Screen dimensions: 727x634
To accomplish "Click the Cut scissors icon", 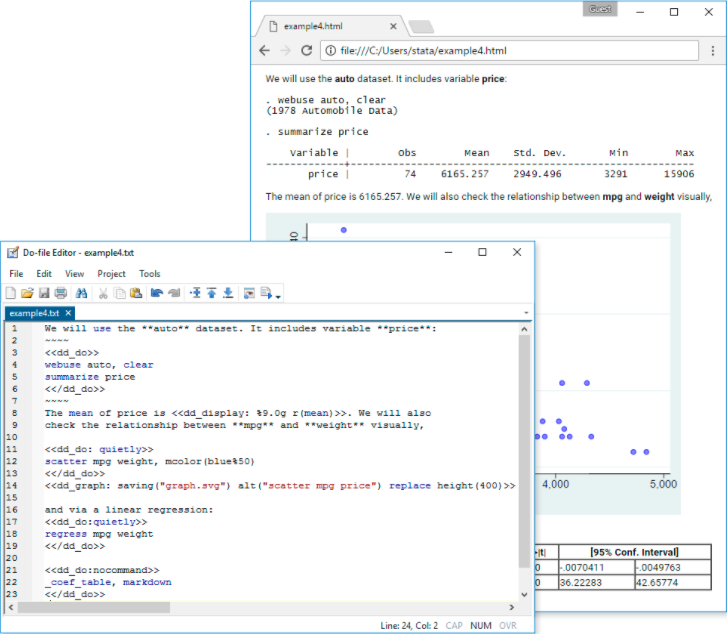I will (103, 293).
